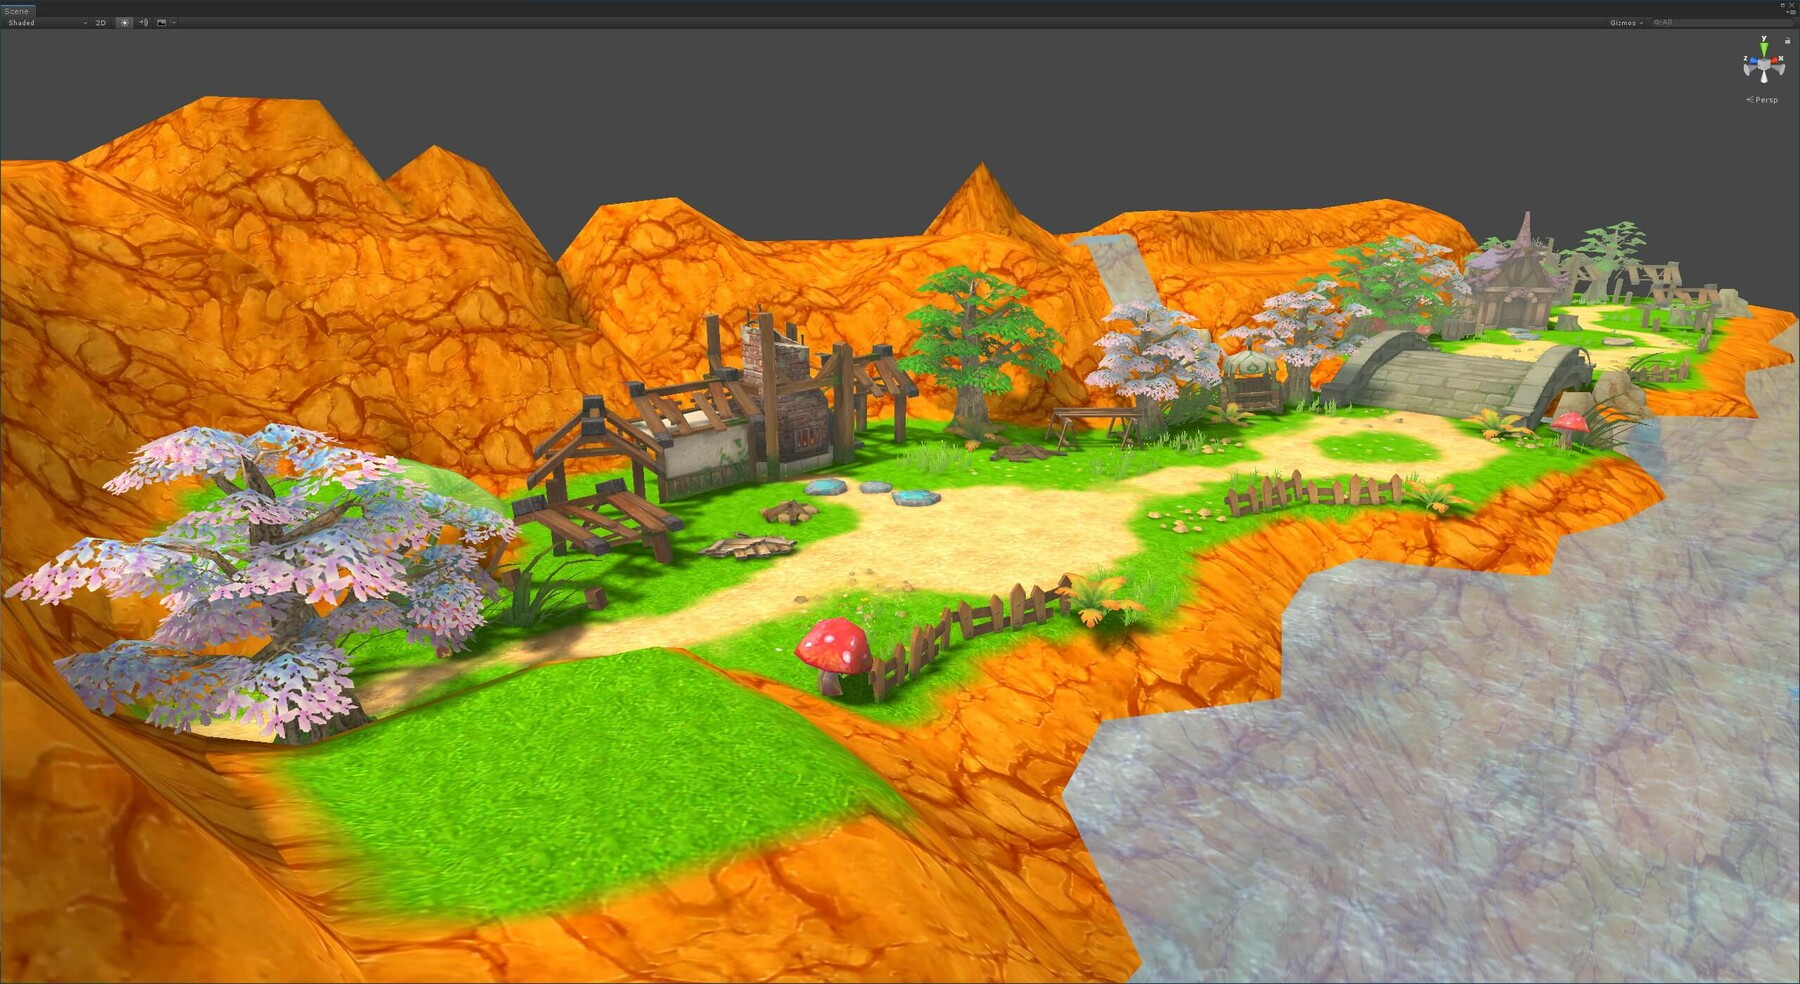Open the Gizmos dropdown

tap(1624, 22)
